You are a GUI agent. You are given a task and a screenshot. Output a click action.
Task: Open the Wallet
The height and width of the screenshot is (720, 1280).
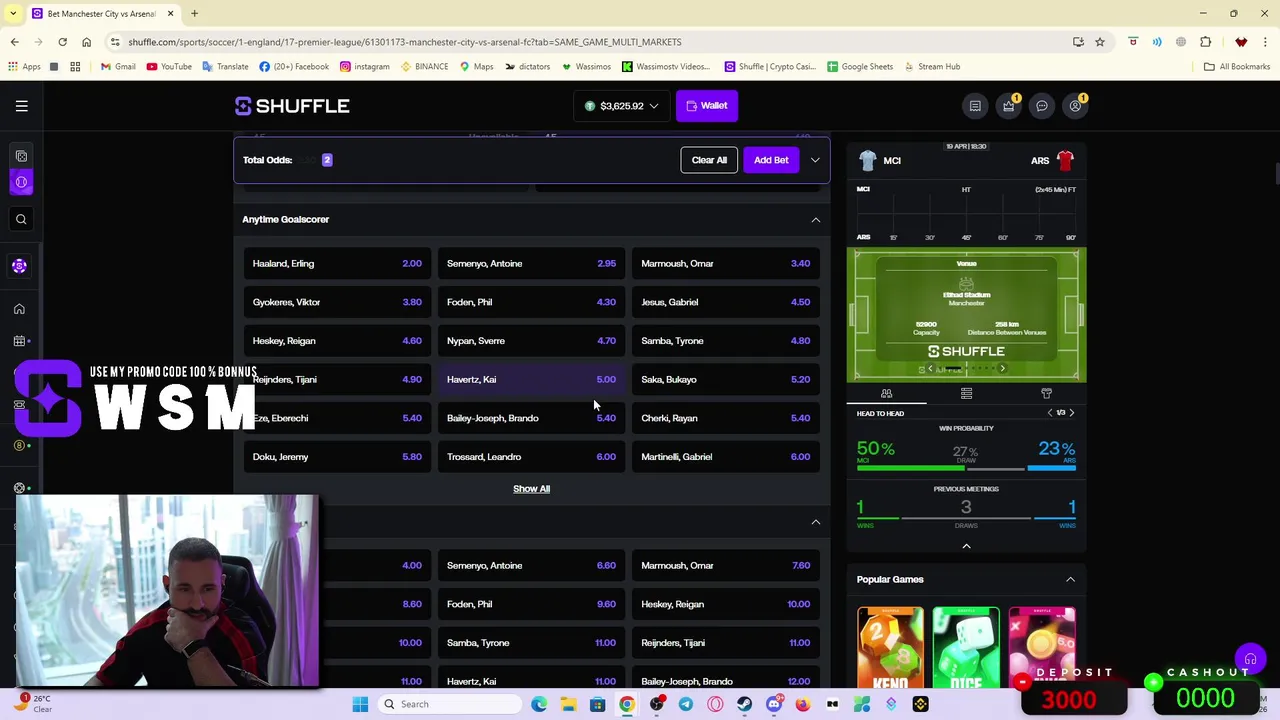click(x=707, y=106)
